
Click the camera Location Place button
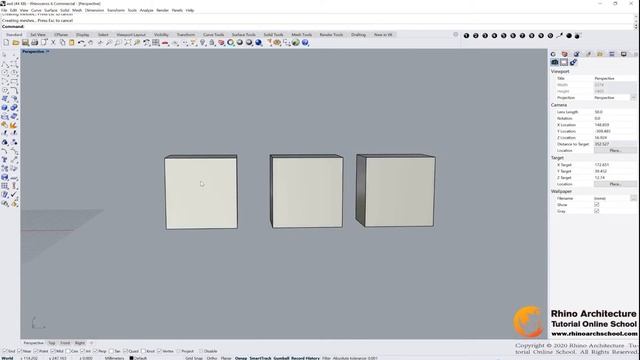(615, 151)
